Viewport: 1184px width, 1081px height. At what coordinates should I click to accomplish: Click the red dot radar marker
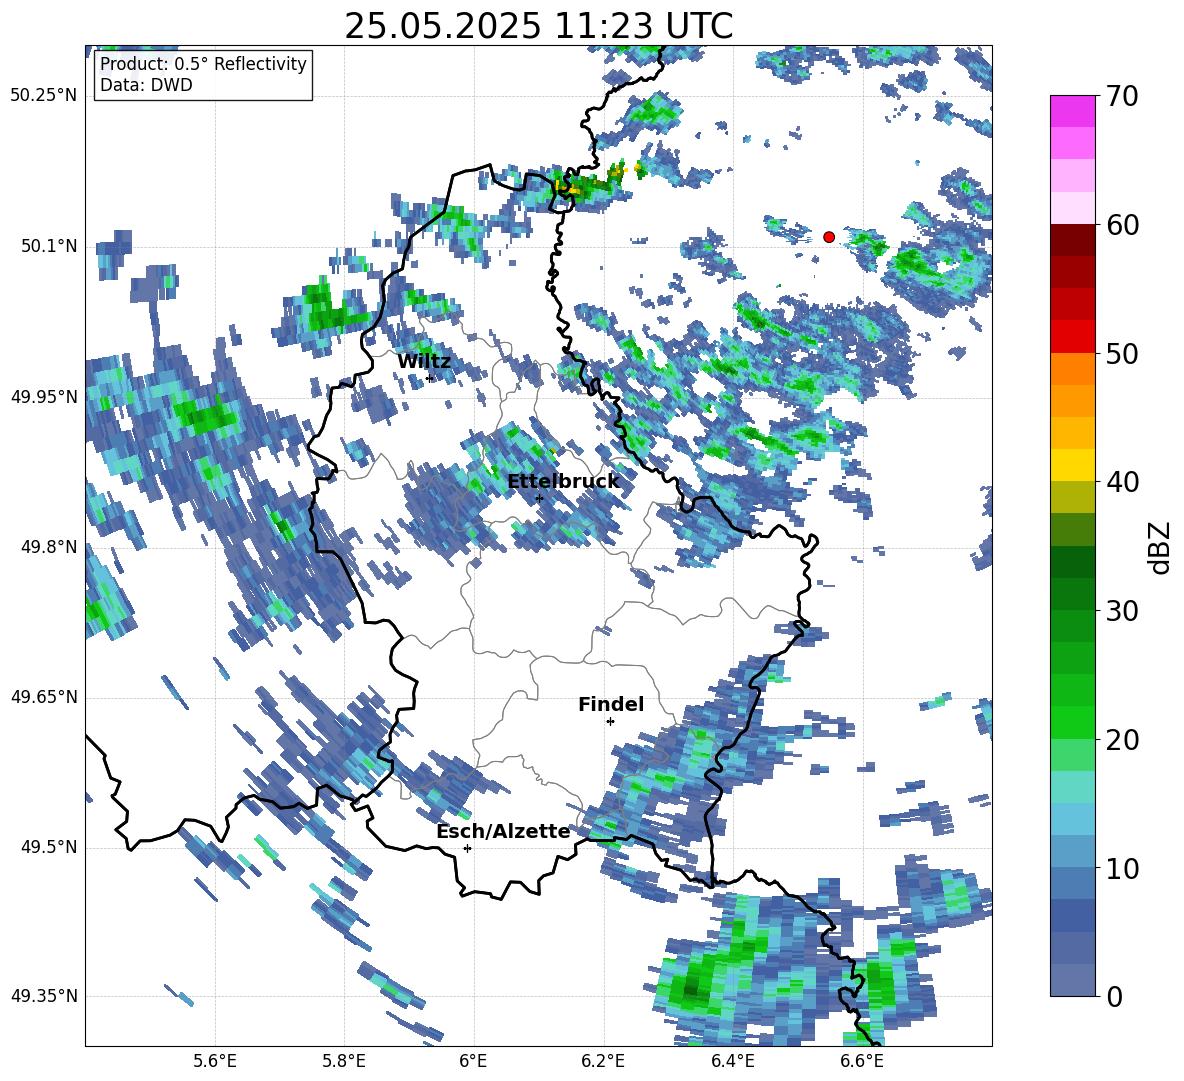pos(828,237)
